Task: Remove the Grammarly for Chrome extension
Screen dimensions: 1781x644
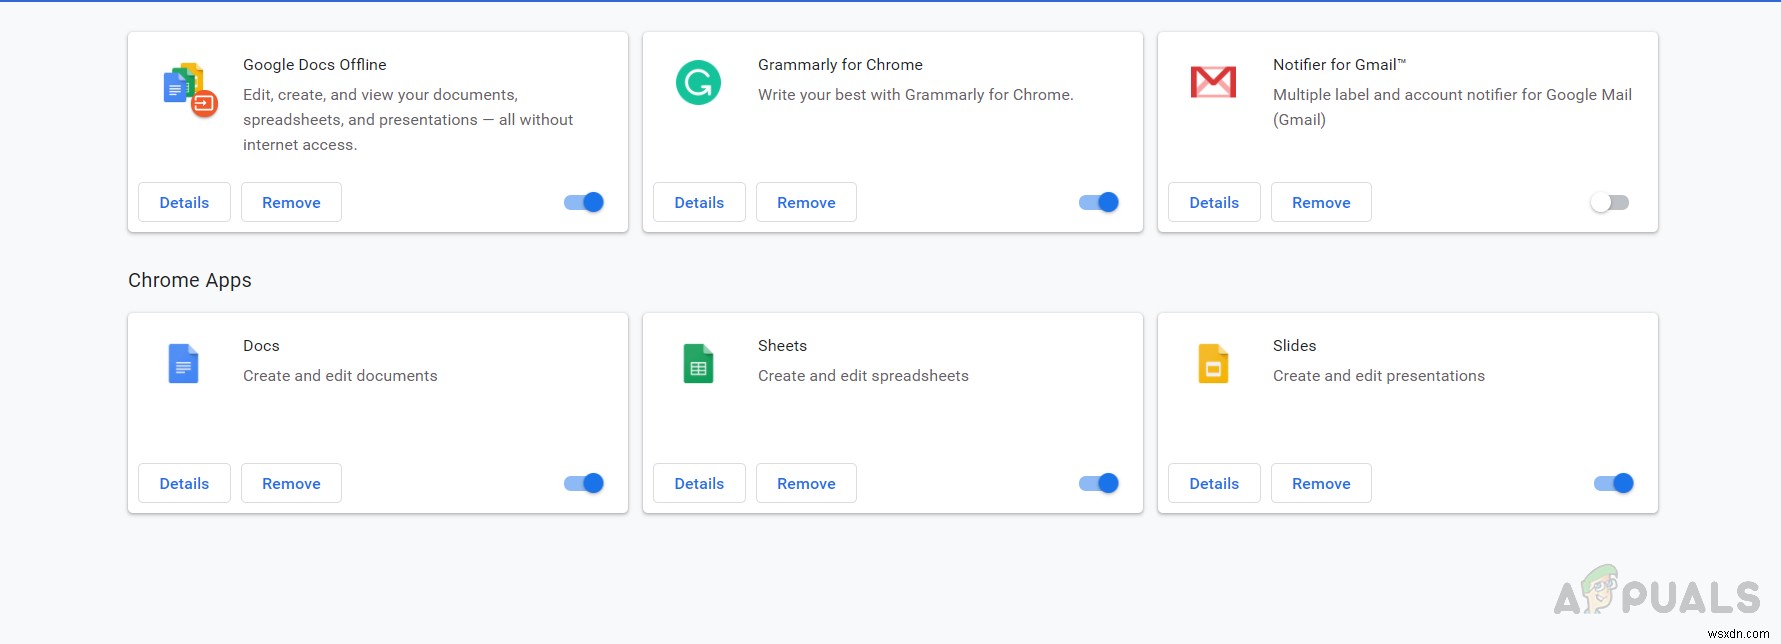Action: (x=806, y=202)
